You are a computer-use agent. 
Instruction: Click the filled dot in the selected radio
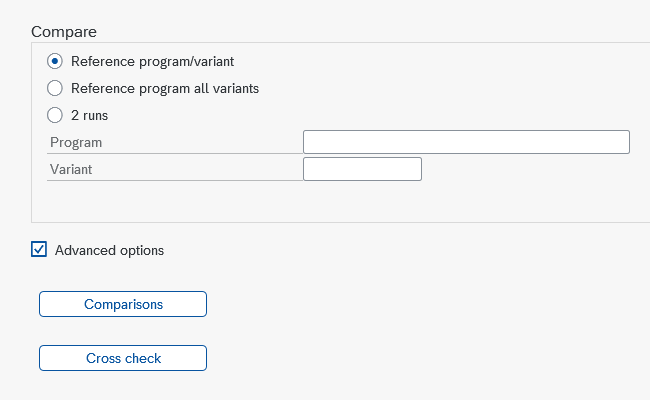click(x=55, y=61)
